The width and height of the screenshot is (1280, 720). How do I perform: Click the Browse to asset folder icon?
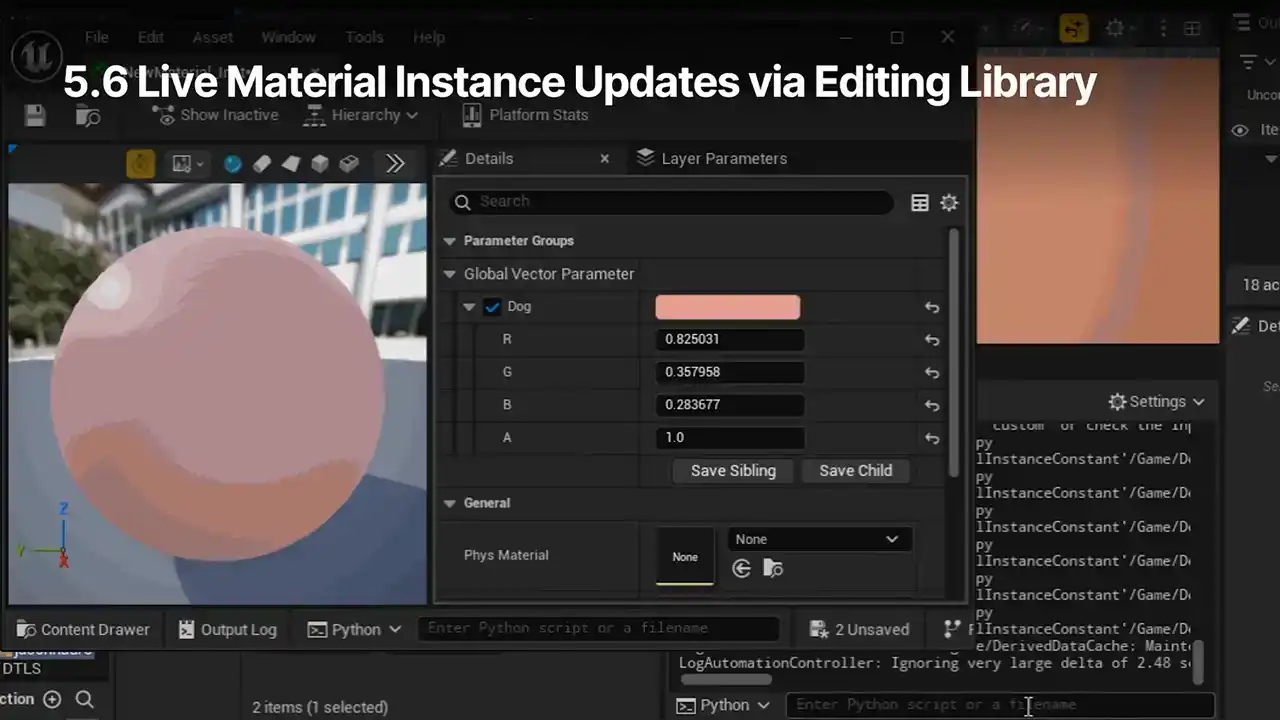[88, 115]
